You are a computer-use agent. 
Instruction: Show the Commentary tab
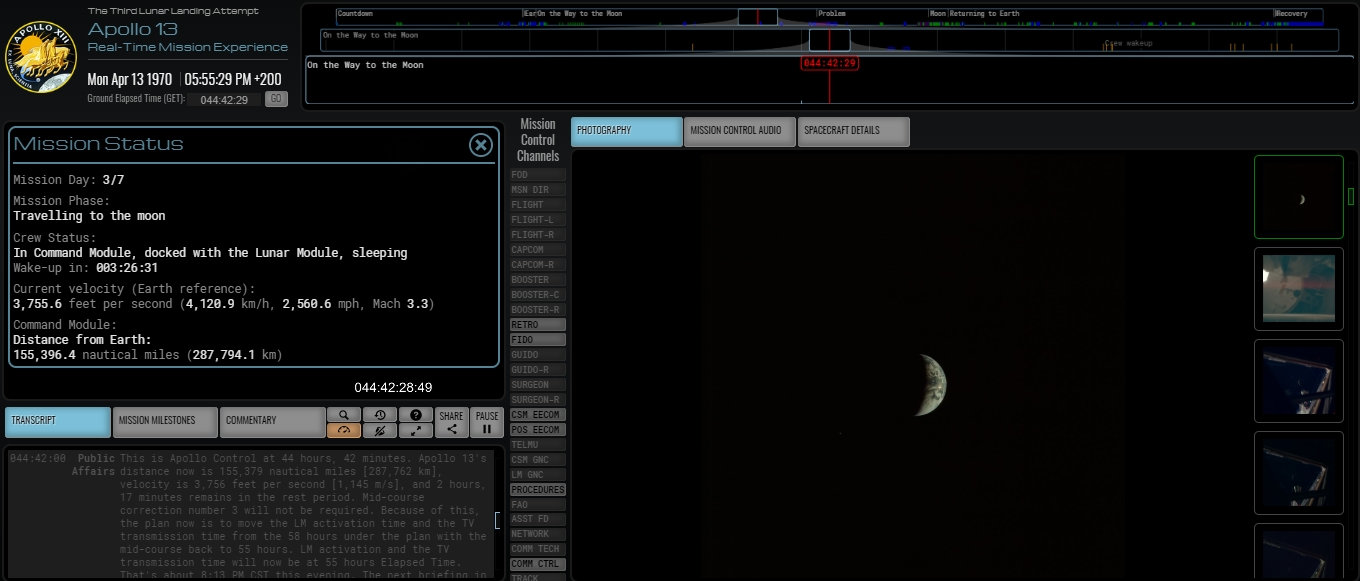[272, 421]
